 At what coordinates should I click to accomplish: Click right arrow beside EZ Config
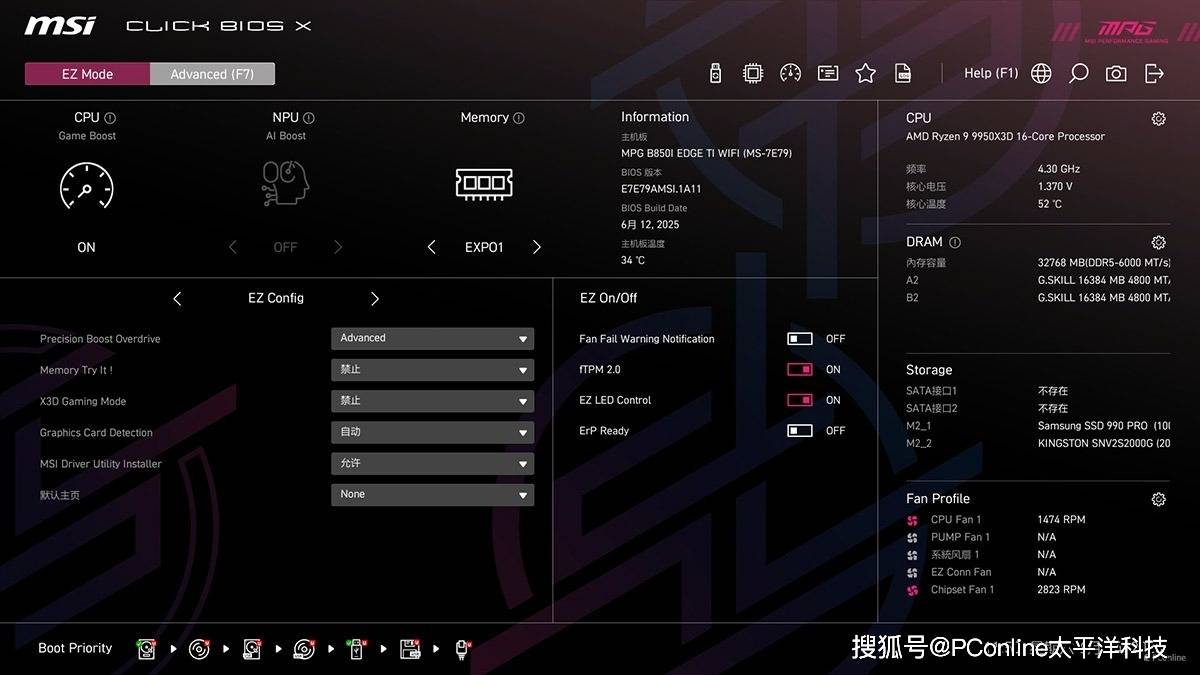(375, 298)
